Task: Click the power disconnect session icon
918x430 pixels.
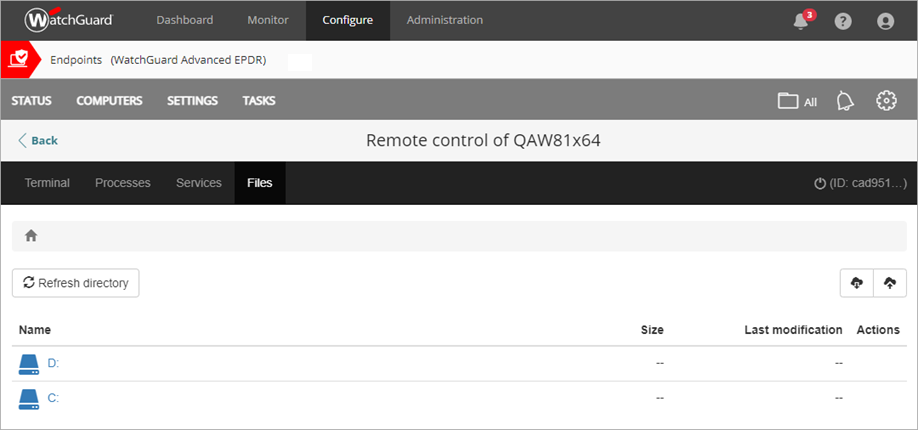Action: (820, 184)
